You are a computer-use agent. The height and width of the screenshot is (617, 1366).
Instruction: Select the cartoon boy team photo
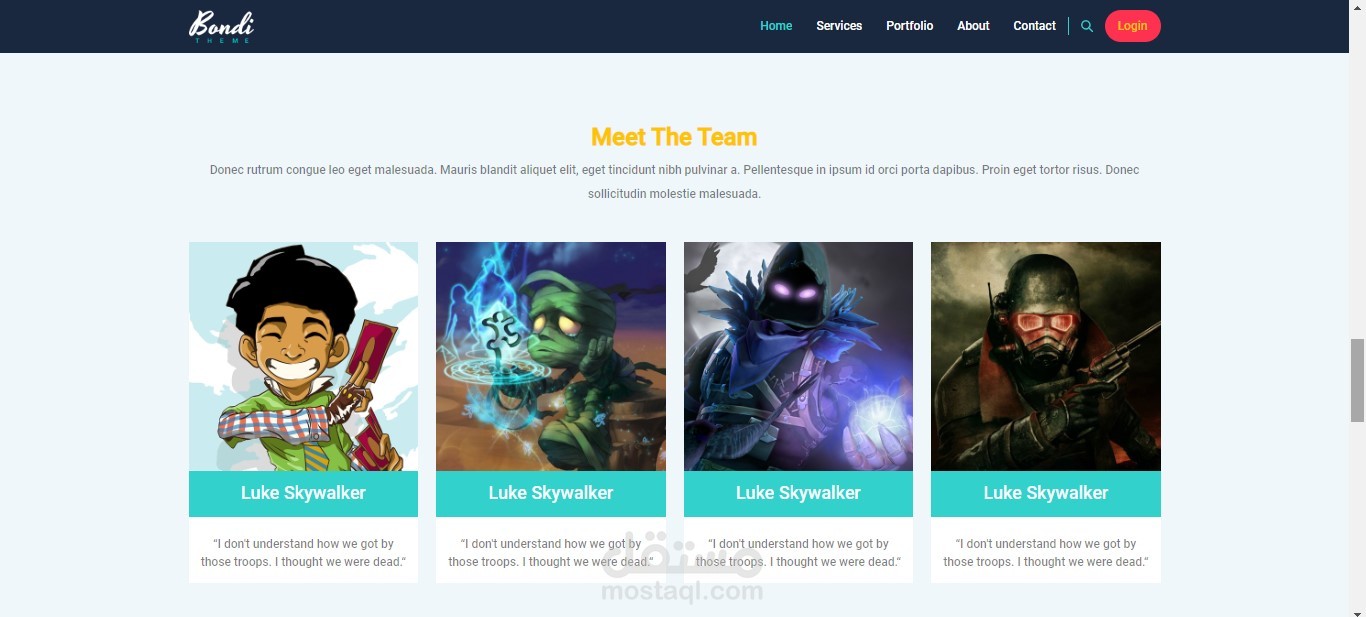[x=303, y=356]
